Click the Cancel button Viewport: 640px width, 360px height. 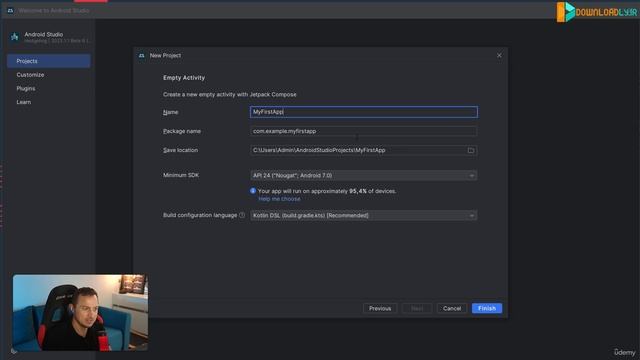452,308
